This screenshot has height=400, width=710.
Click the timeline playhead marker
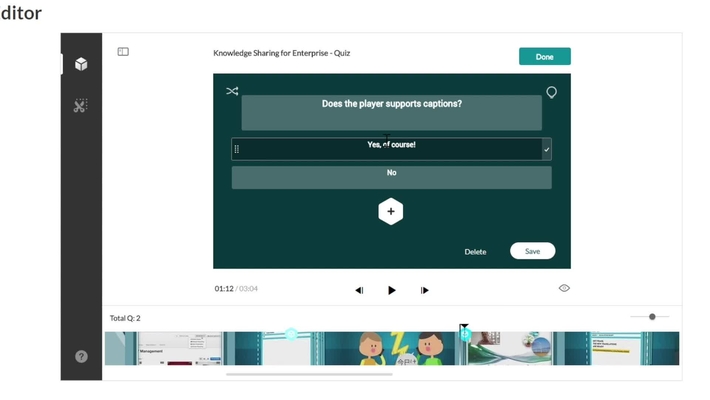tap(464, 326)
